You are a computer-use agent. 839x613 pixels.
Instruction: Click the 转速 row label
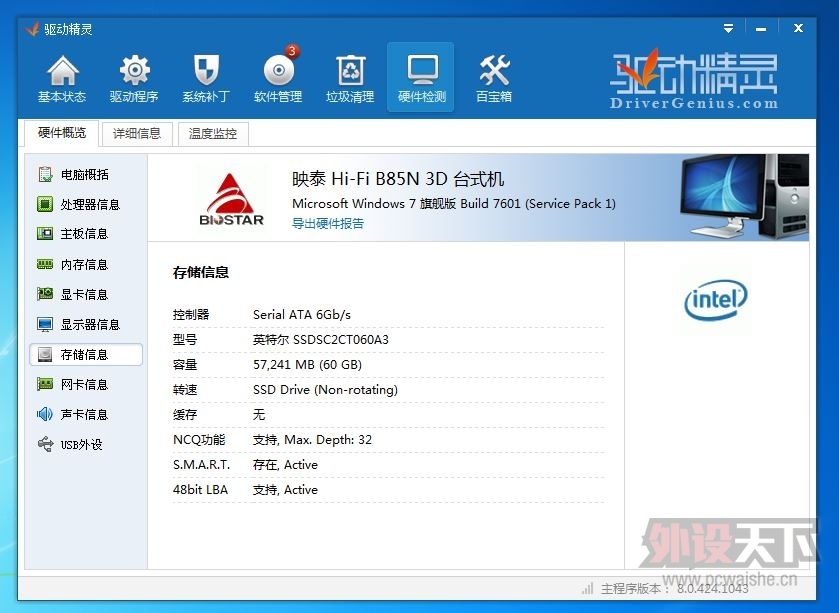tap(185, 389)
